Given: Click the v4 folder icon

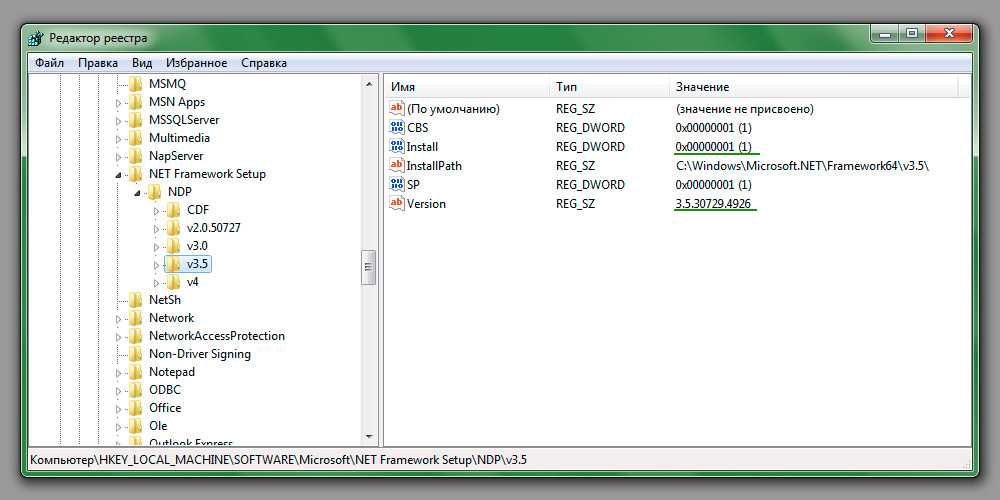Looking at the screenshot, I should pyautogui.click(x=174, y=282).
